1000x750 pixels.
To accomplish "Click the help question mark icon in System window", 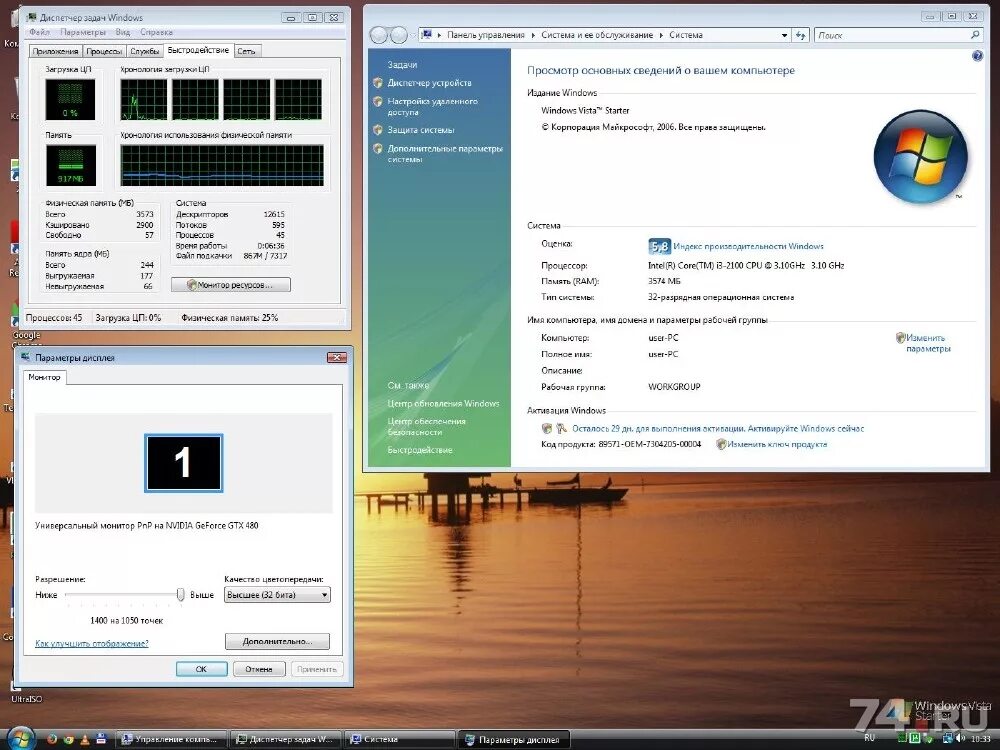I will point(977,56).
